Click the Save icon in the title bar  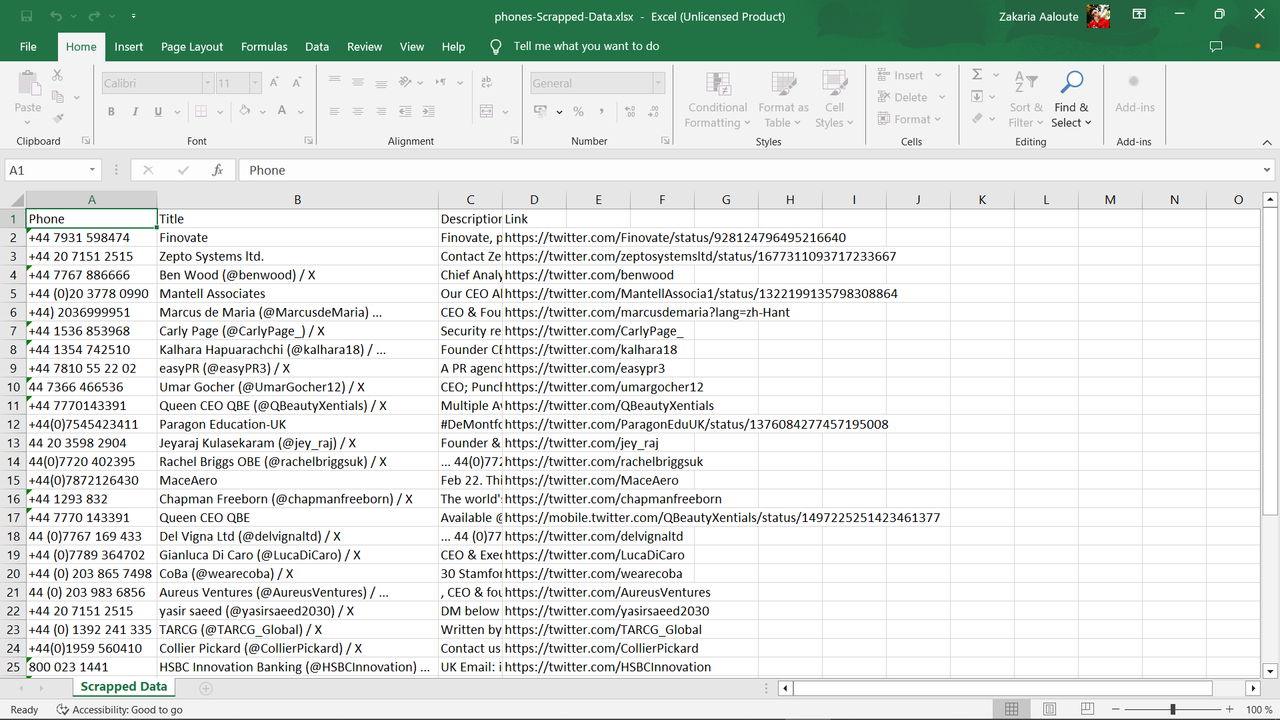pos(27,16)
